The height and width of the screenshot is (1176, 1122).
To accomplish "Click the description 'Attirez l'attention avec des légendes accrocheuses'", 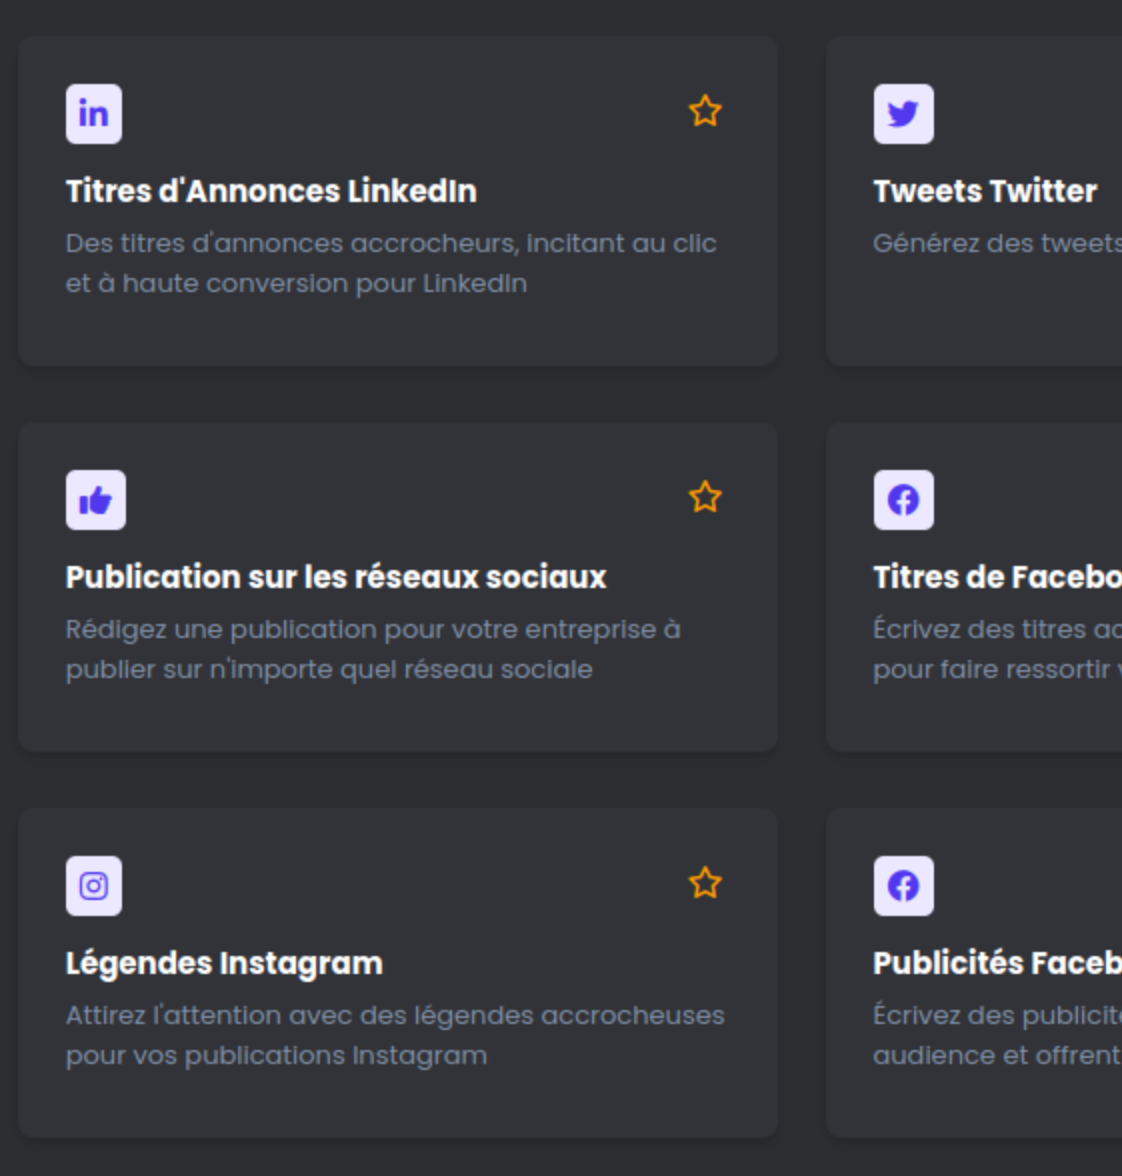I will click(x=395, y=1035).
